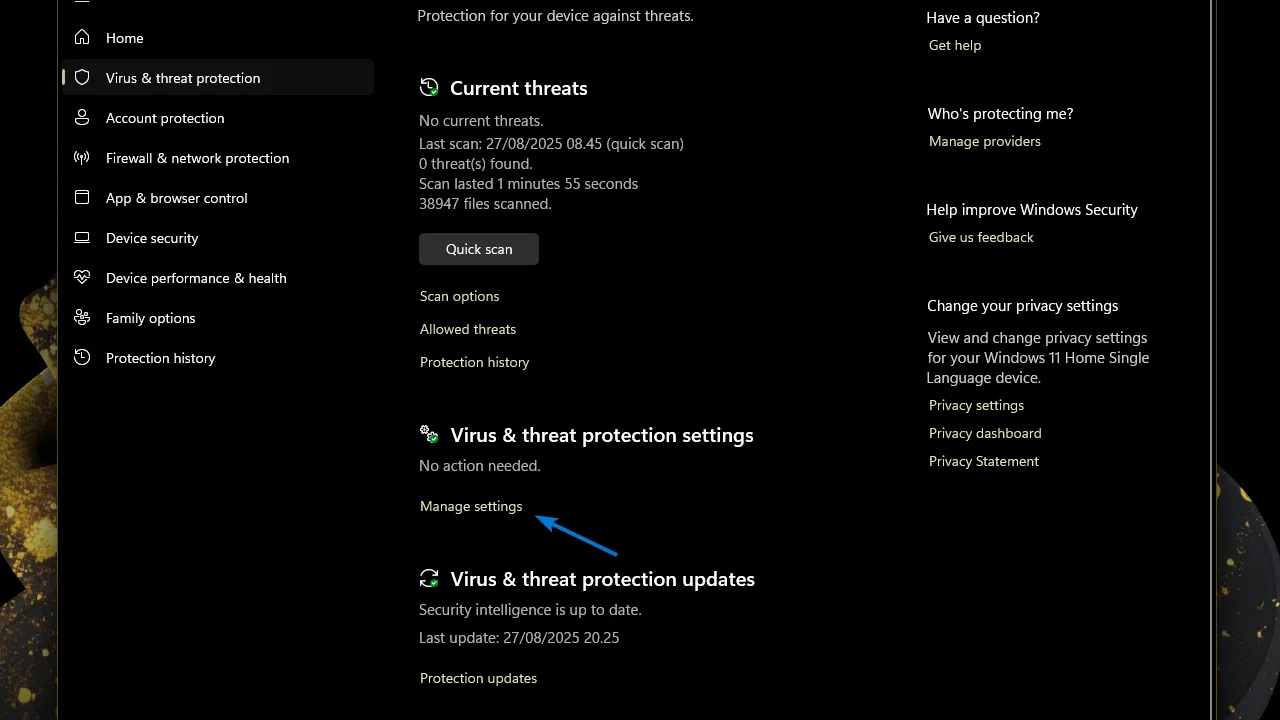
Task: Open Account protection via its person icon
Action: point(82,118)
